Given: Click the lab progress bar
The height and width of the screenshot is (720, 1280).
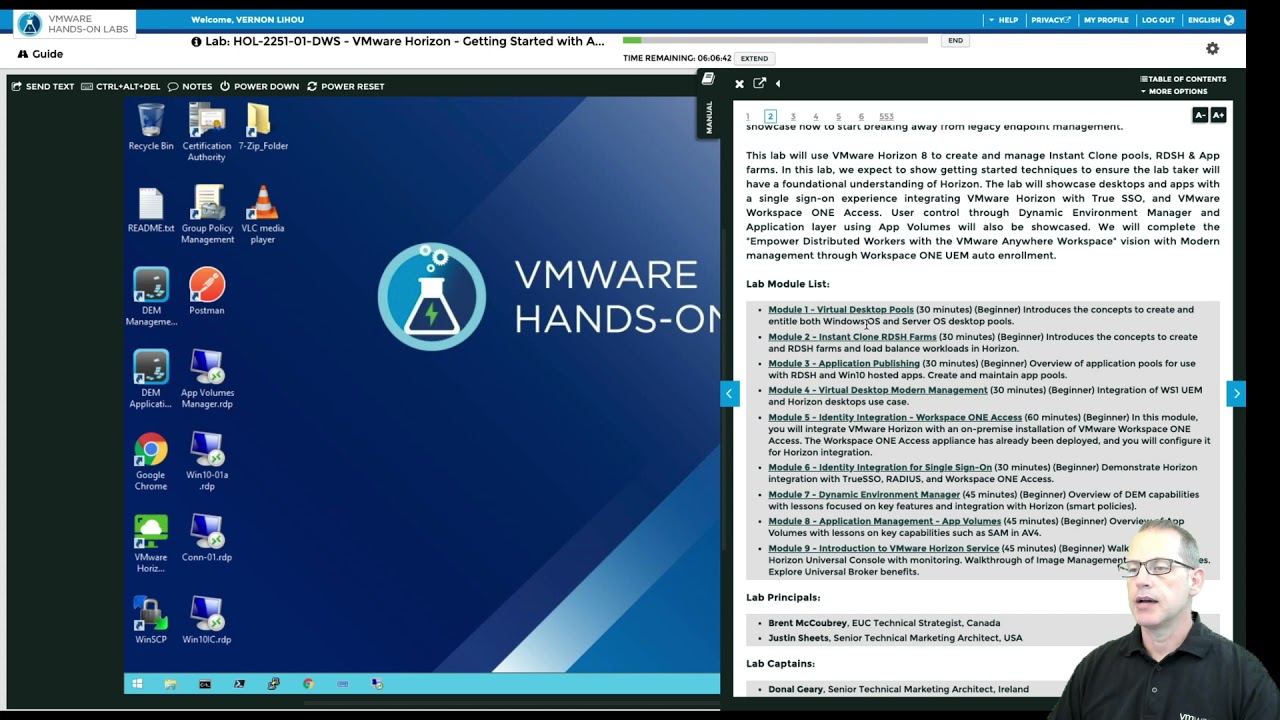Looking at the screenshot, I should pyautogui.click(x=774, y=40).
